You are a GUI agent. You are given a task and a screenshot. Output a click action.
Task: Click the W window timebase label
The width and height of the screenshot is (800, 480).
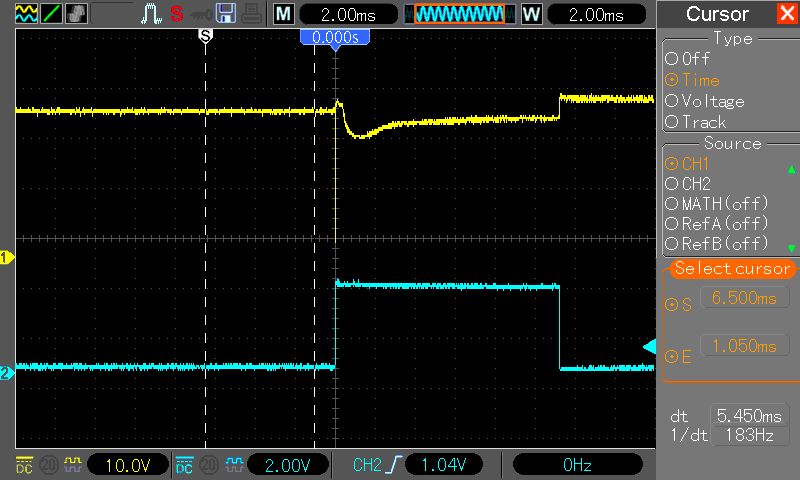point(530,14)
